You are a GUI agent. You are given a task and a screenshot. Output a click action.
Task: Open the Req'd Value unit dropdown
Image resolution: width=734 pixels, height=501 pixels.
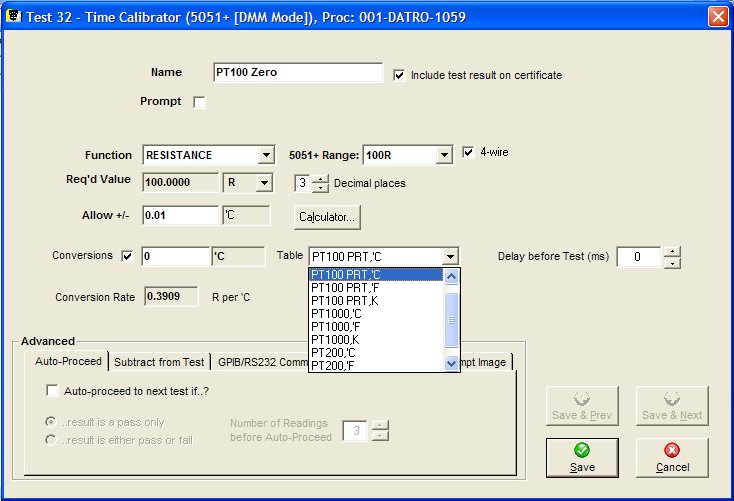coord(264,183)
